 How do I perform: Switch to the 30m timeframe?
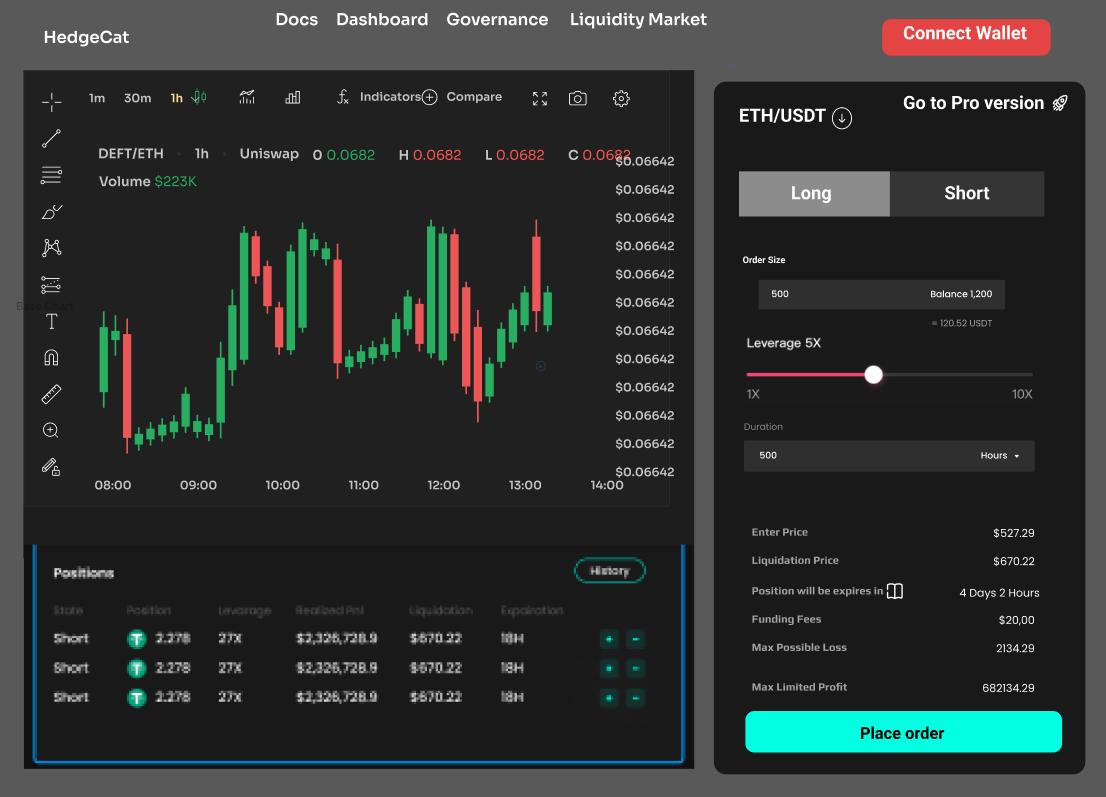pyautogui.click(x=137, y=98)
